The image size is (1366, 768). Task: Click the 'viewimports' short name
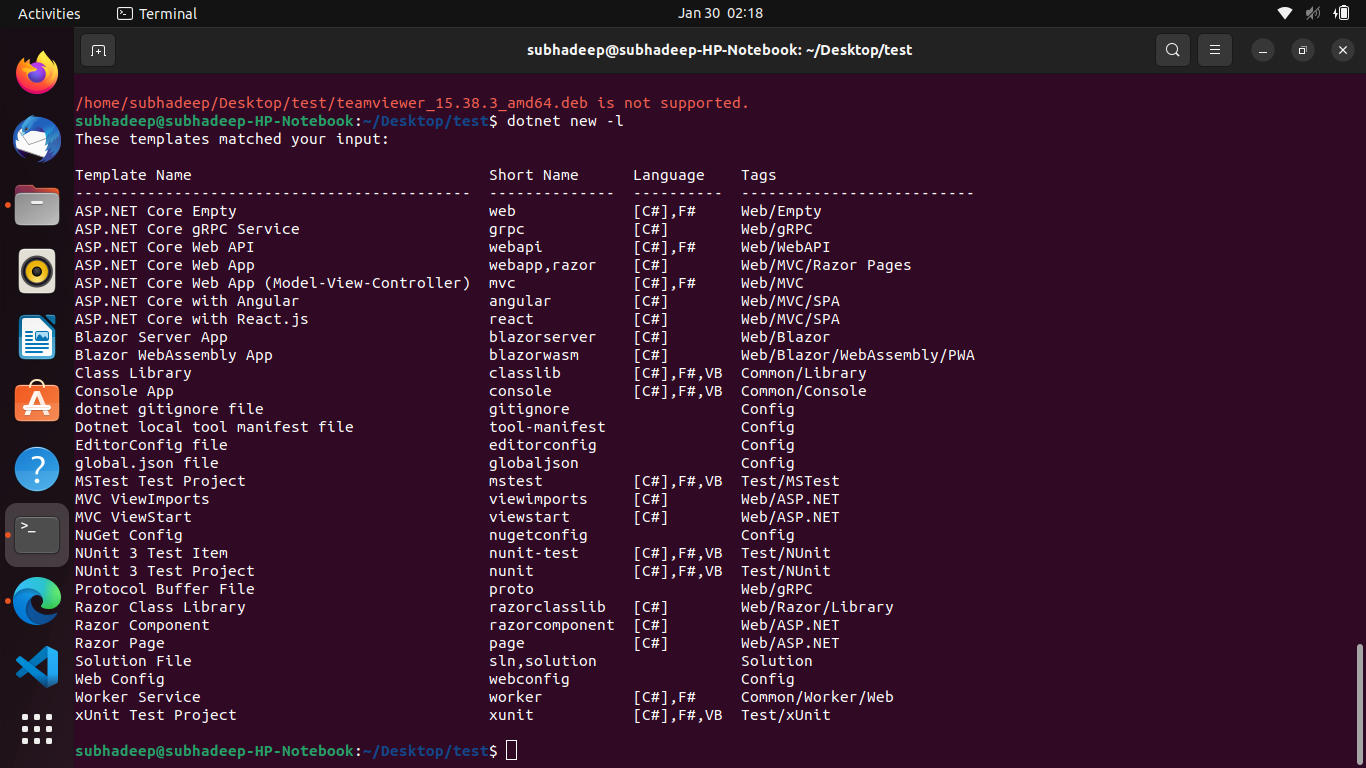pyautogui.click(x=538, y=499)
